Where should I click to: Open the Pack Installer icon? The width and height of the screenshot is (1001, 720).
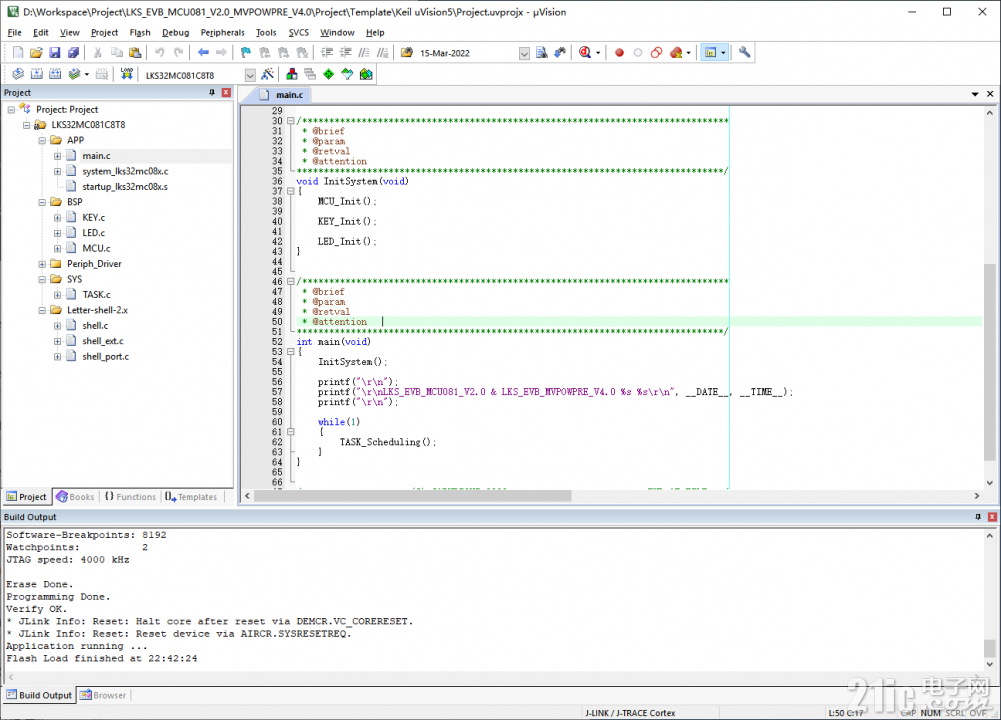pos(366,75)
